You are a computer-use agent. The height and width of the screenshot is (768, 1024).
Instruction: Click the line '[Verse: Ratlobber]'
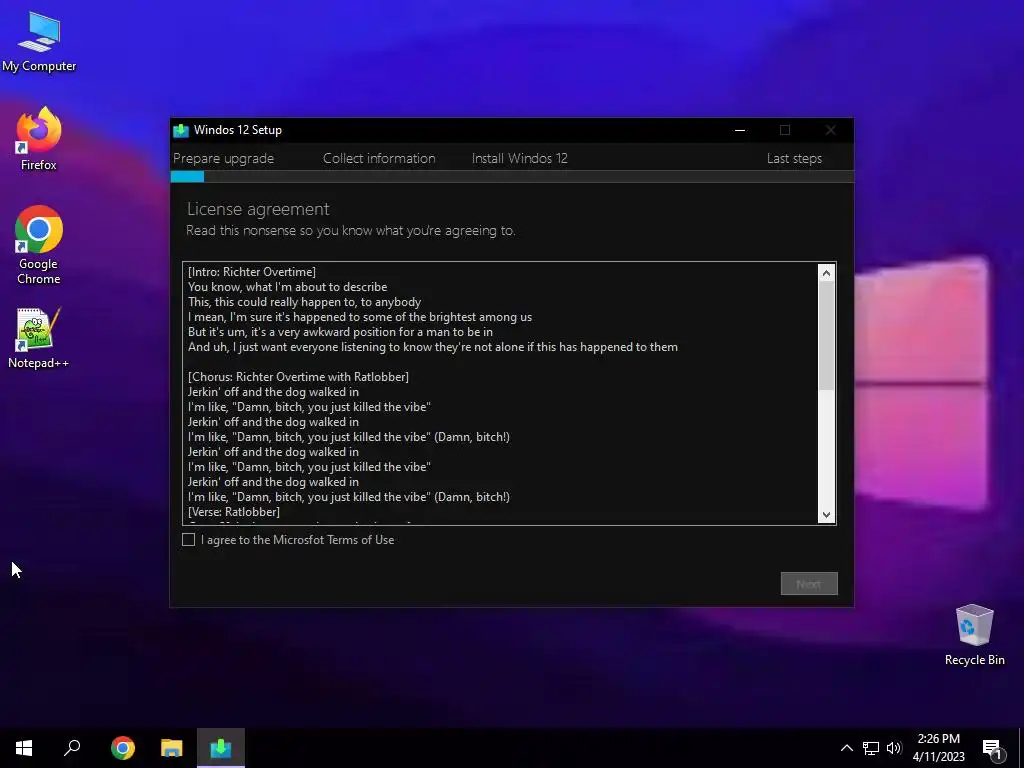234,512
